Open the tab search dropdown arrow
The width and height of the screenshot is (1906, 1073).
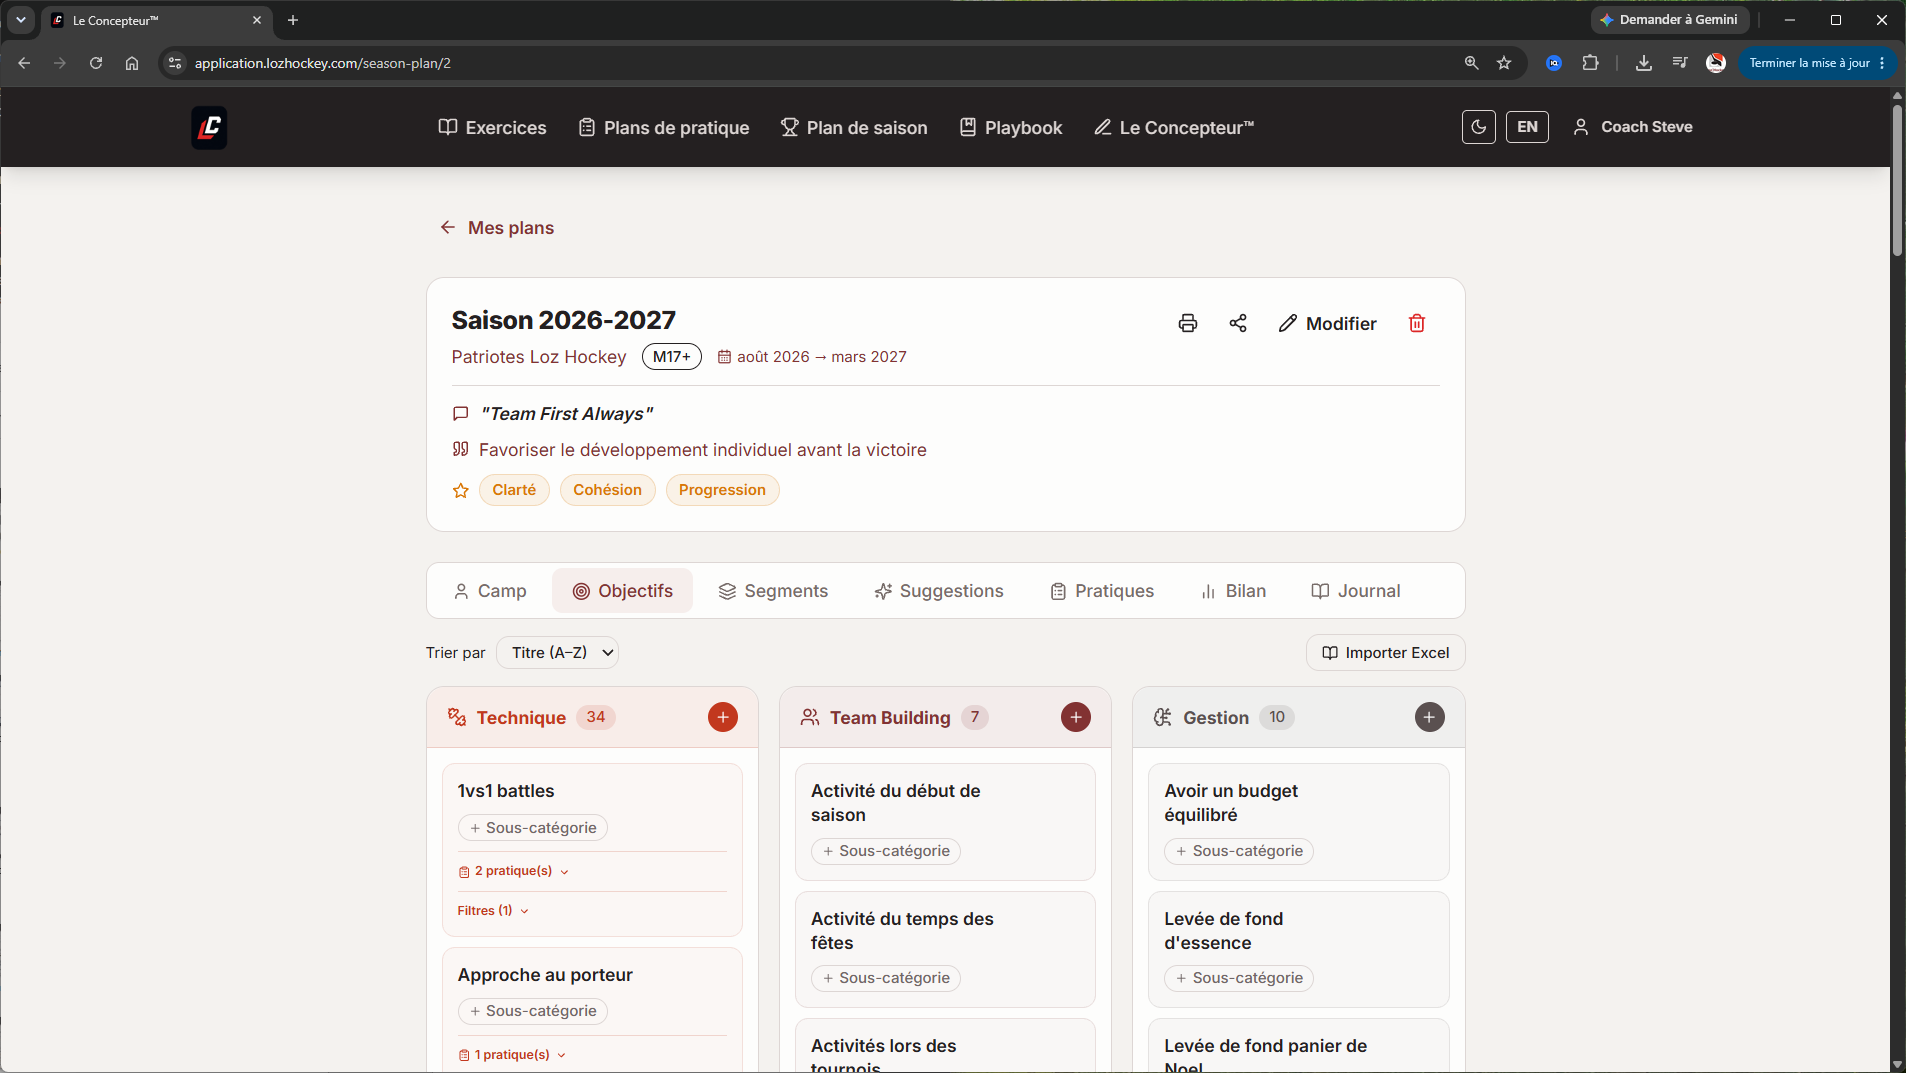(21, 20)
